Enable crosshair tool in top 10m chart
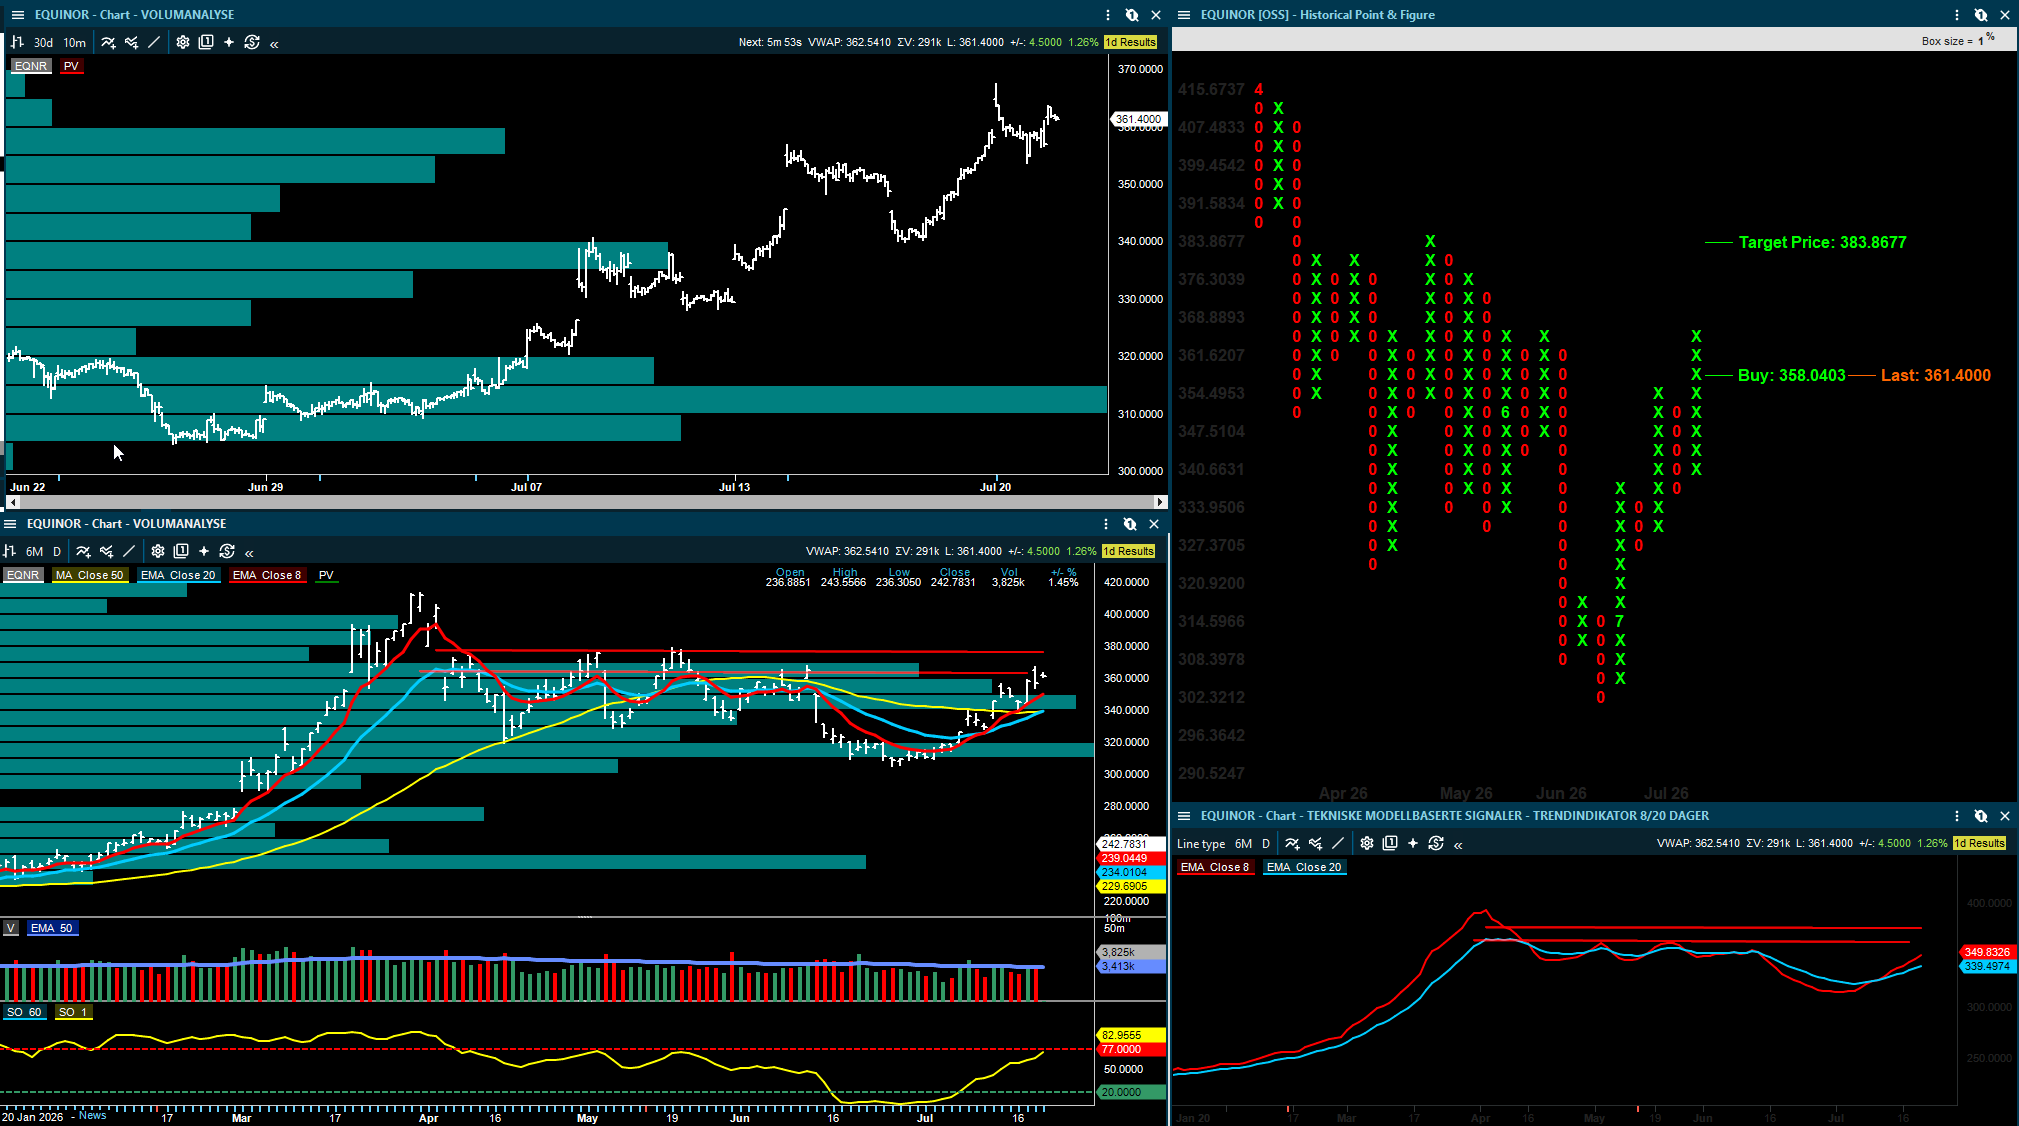Screen dimensions: 2019x1126 229,42
